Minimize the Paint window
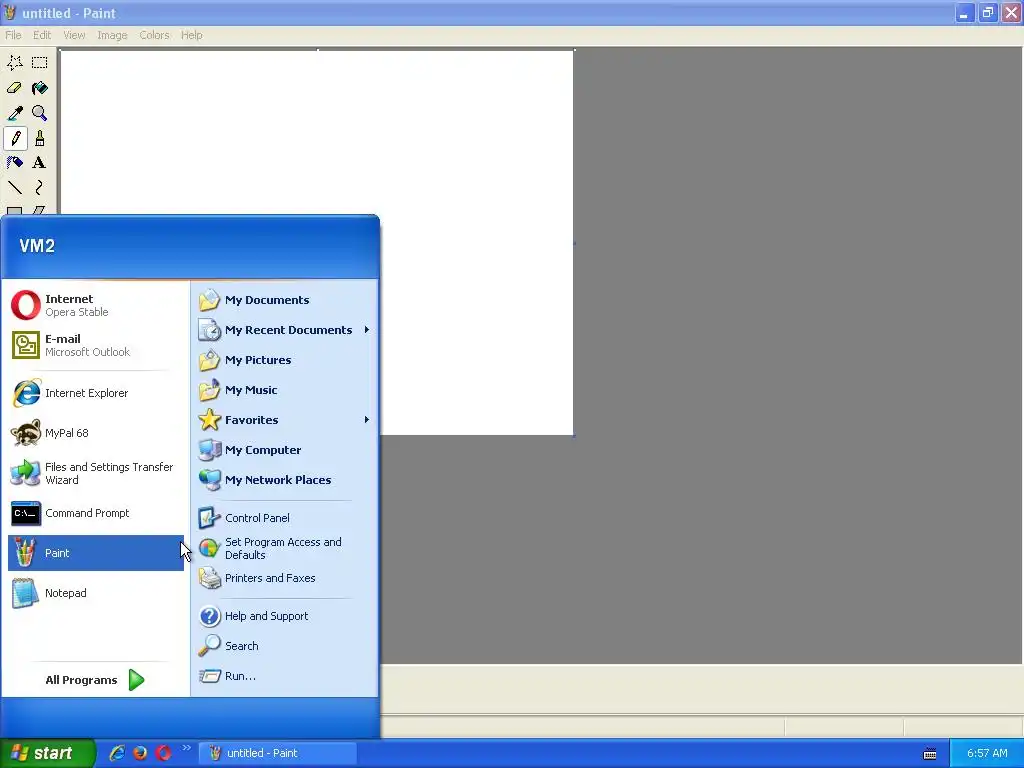The width and height of the screenshot is (1024, 768). (964, 13)
